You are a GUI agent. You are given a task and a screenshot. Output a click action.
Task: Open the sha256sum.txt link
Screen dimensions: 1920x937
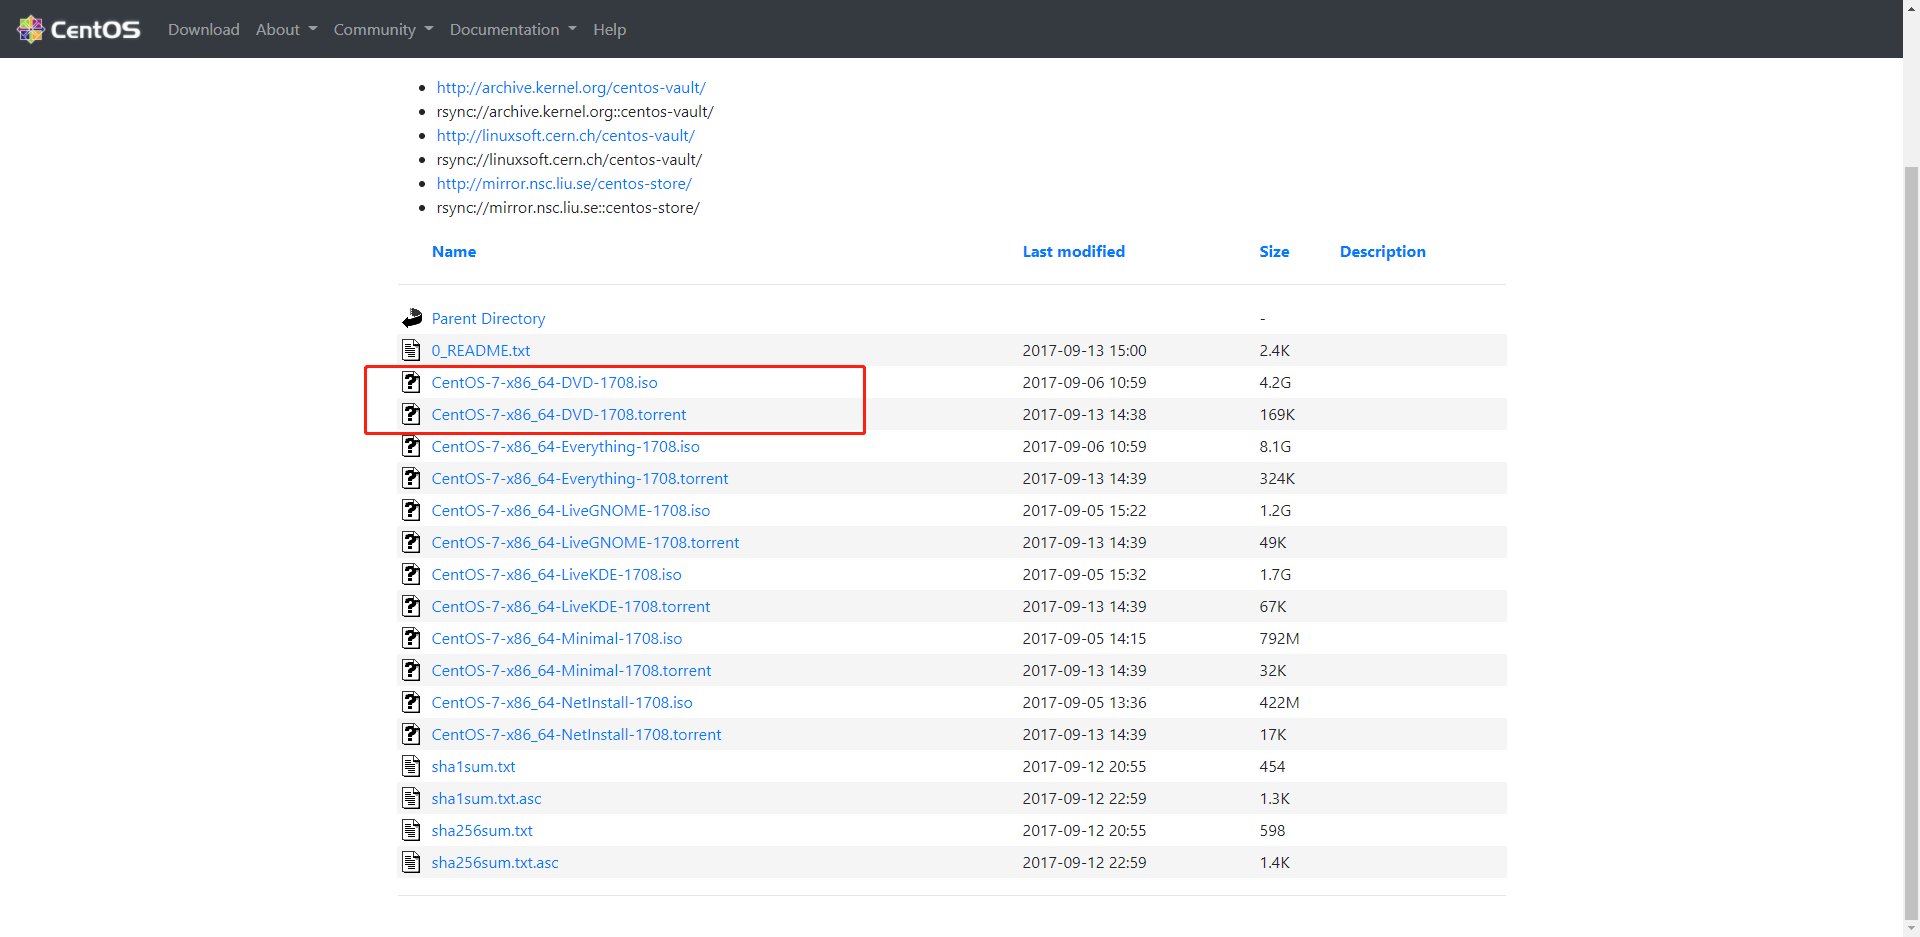point(482,830)
